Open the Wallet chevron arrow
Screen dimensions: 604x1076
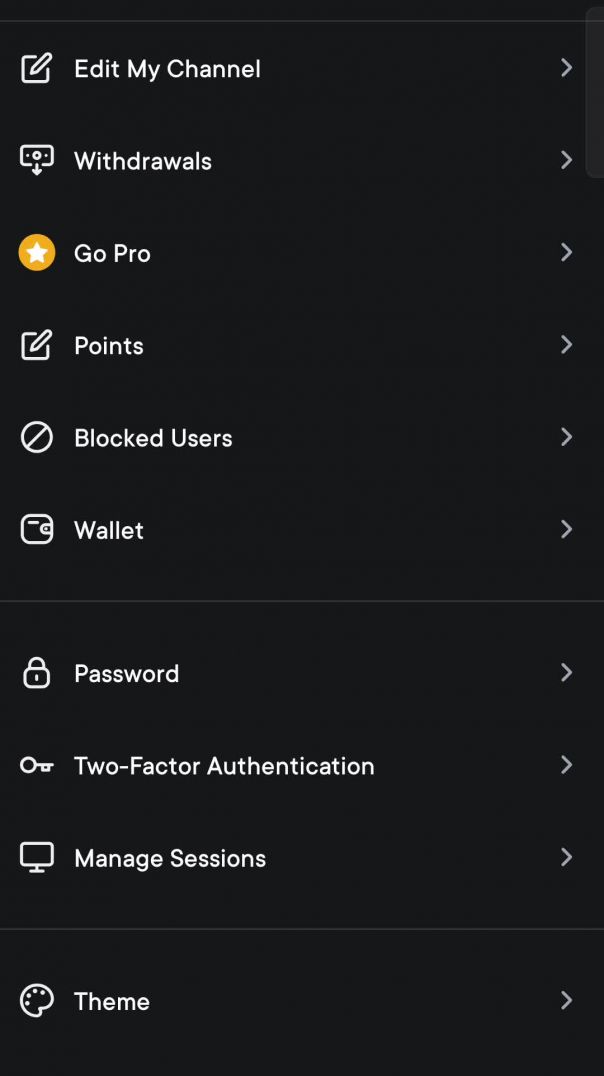tap(566, 529)
